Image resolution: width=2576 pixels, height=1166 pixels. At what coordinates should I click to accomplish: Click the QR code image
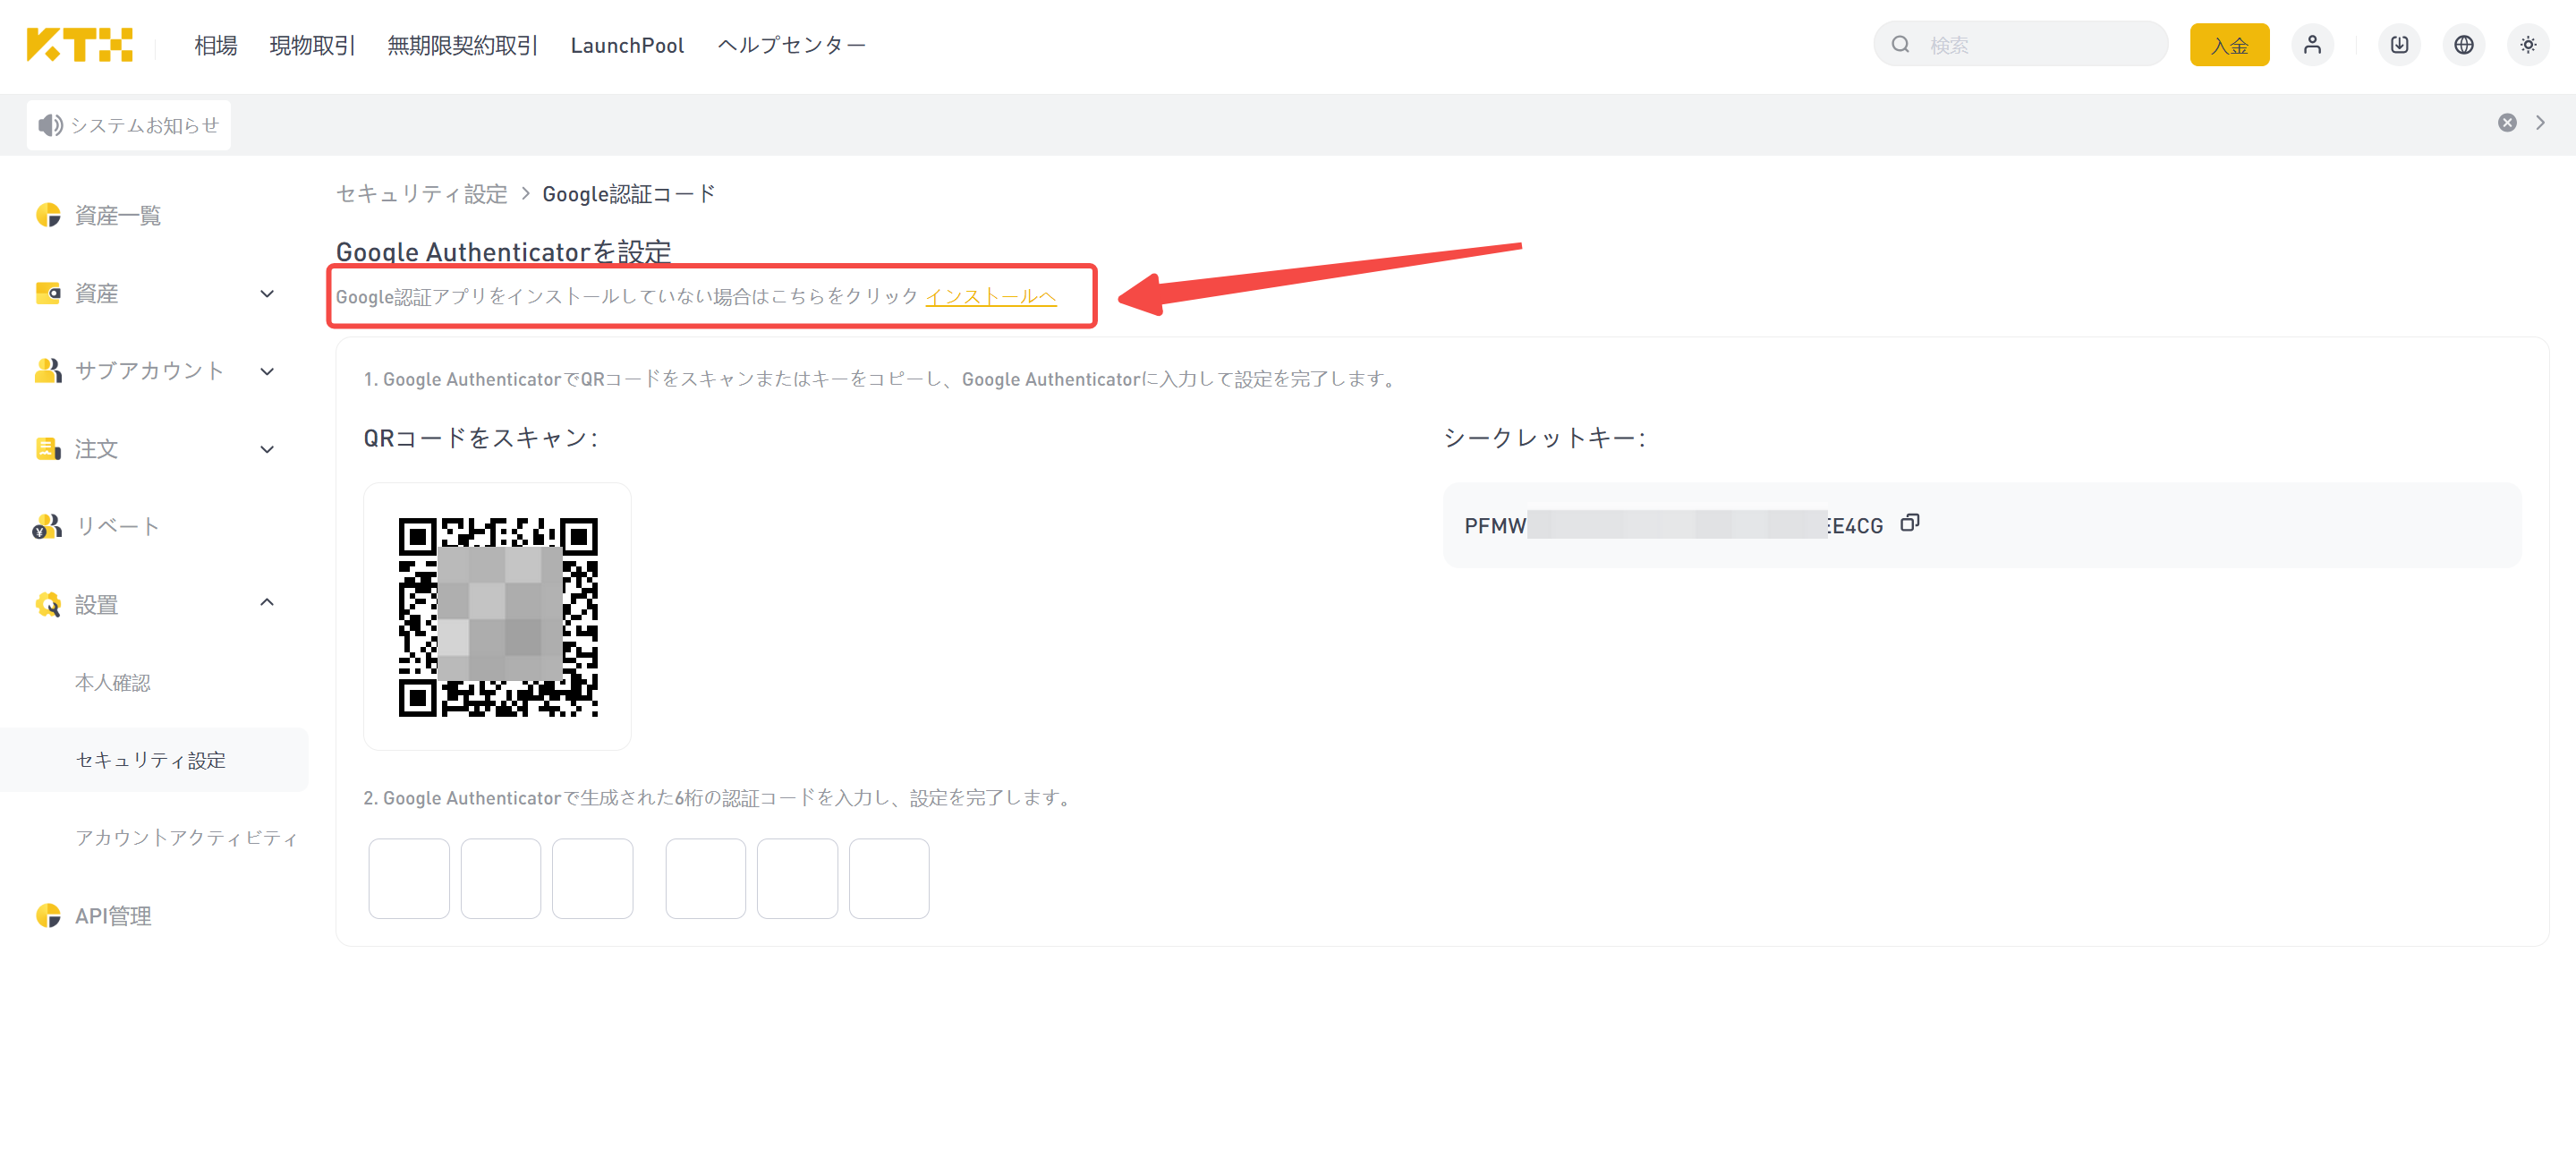pyautogui.click(x=497, y=617)
